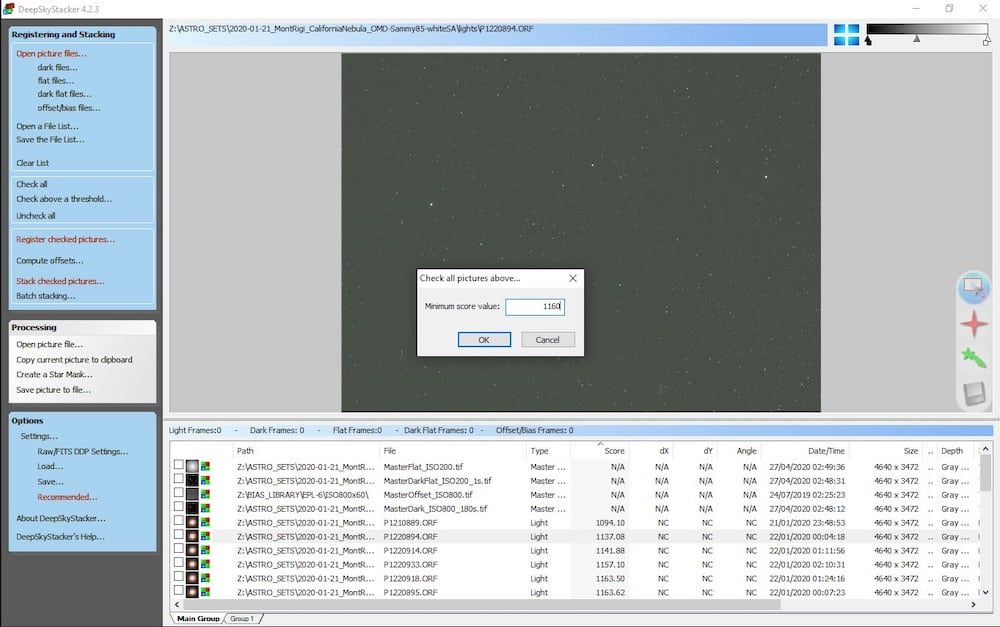Select the rectangle selection tool icon
Image resolution: width=1000 pixels, height=627 pixels.
tap(974, 288)
